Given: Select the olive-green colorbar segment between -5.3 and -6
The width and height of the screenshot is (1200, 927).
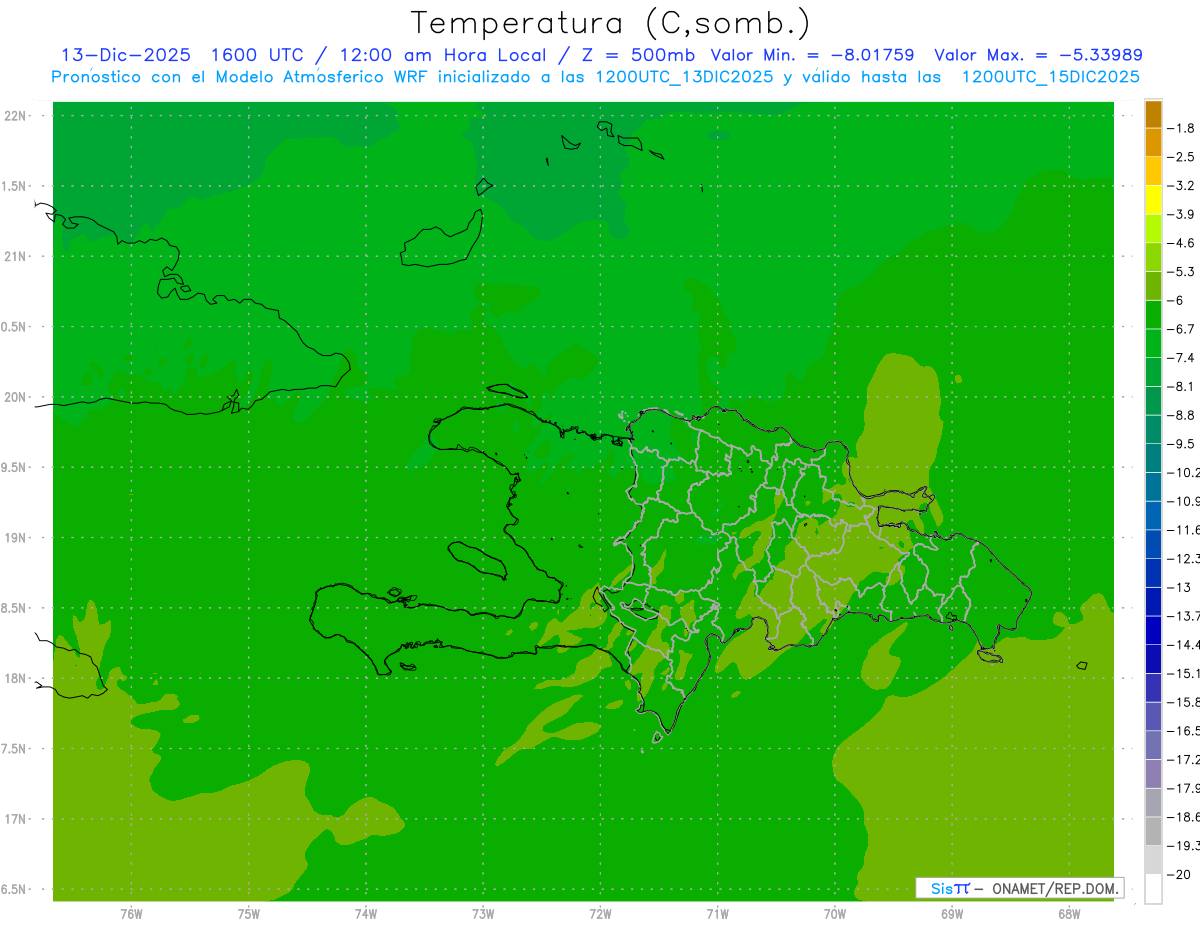Looking at the screenshot, I should 1153,286.
